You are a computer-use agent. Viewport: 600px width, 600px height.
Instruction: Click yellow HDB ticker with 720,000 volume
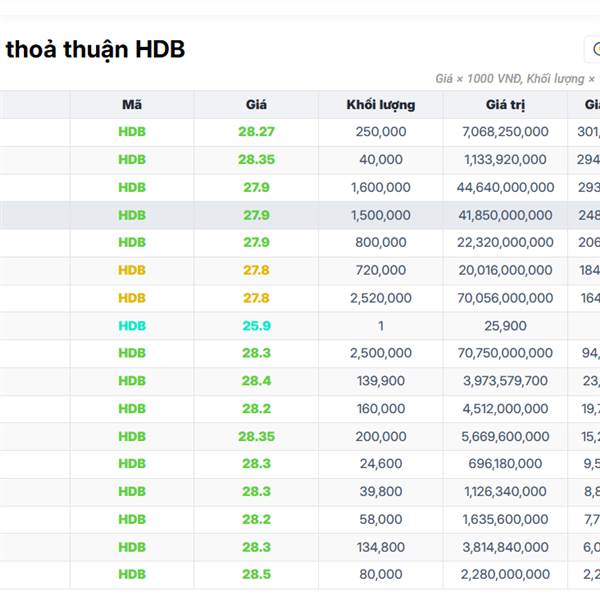[x=132, y=270]
